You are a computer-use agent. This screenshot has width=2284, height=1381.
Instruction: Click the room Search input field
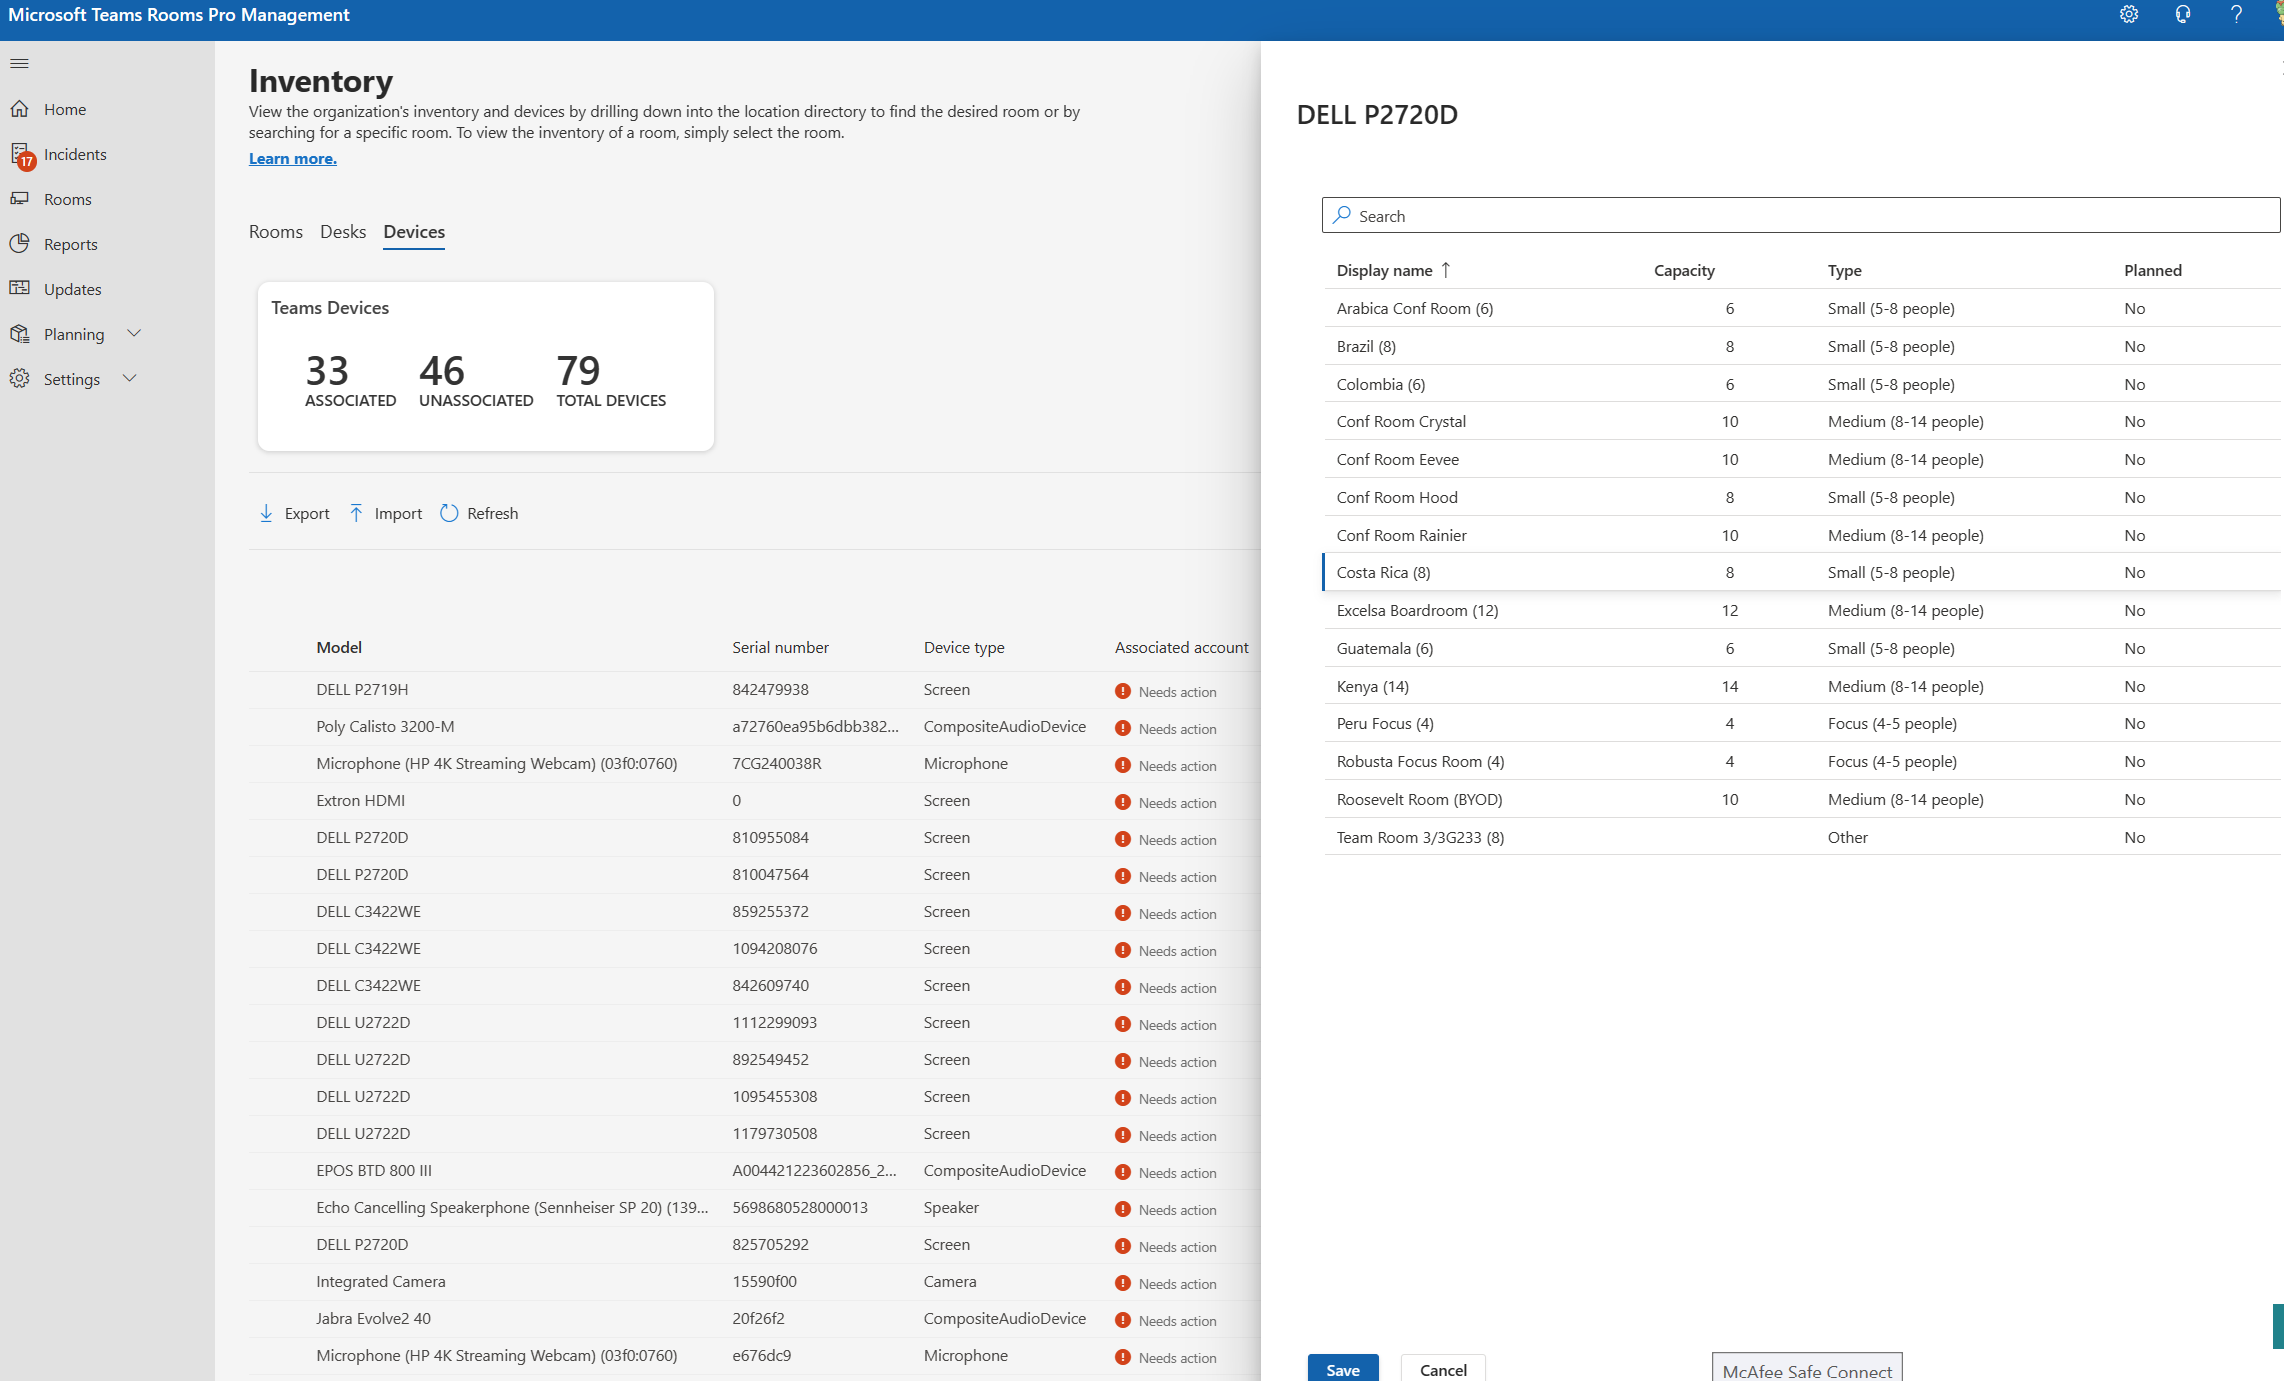coord(1801,215)
